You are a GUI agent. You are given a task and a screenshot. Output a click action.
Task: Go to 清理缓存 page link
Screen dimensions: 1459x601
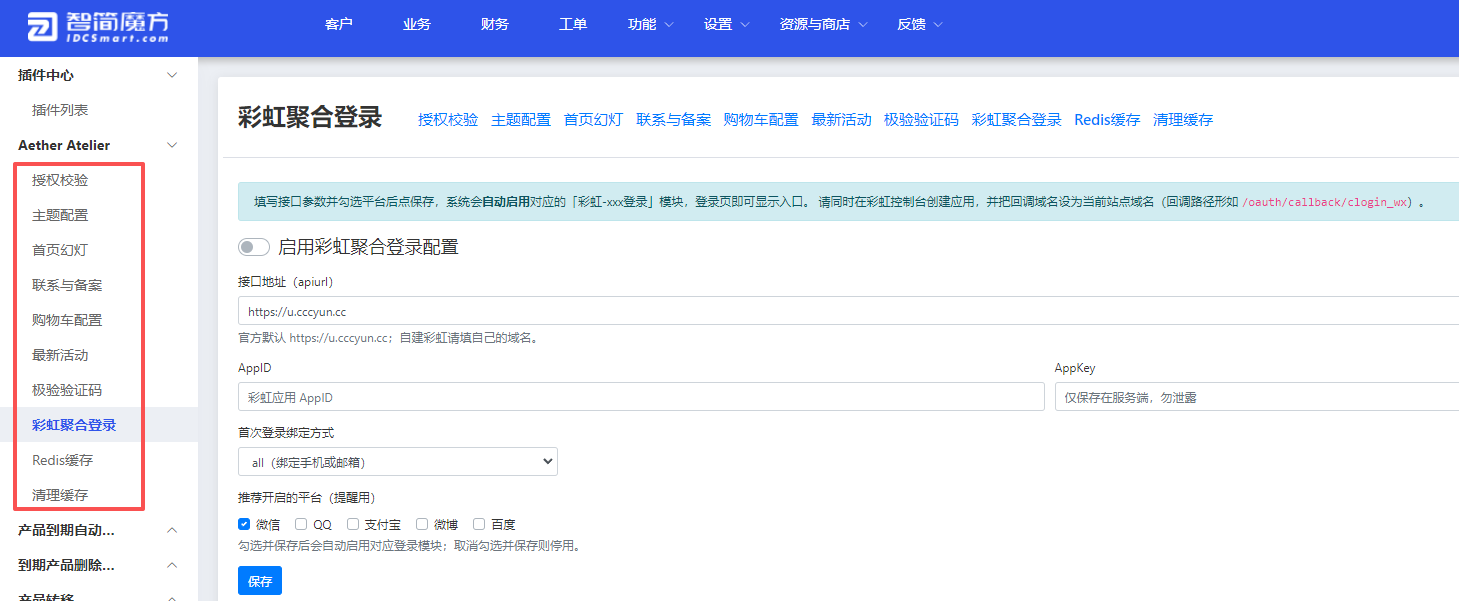(1183, 120)
